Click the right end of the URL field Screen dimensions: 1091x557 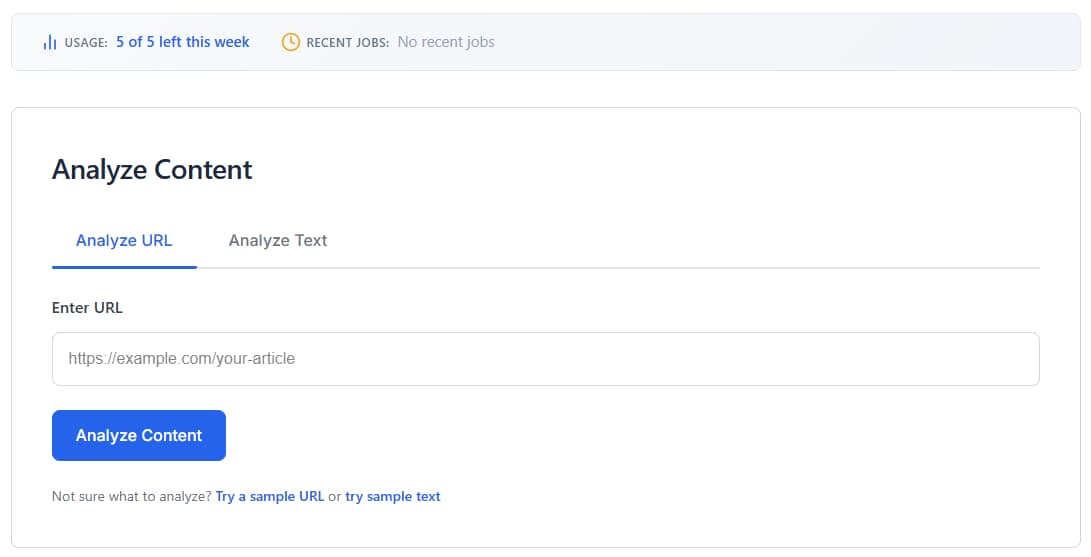pyautogui.click(x=1010, y=359)
